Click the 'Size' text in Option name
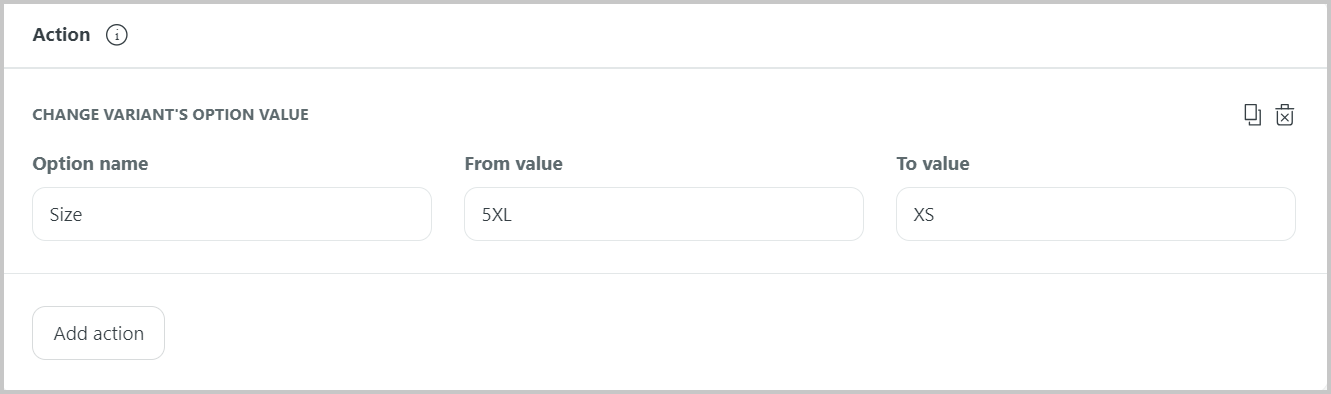 (x=66, y=214)
